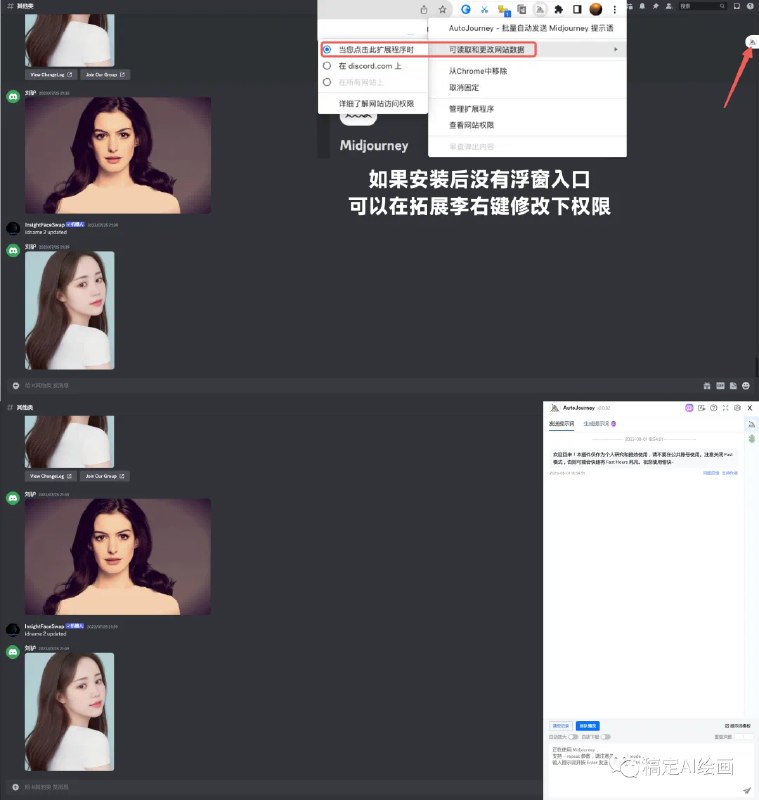Image resolution: width=759 pixels, height=800 pixels.
Task: Click the export icon in the AutoJourney header
Action: (x=702, y=408)
